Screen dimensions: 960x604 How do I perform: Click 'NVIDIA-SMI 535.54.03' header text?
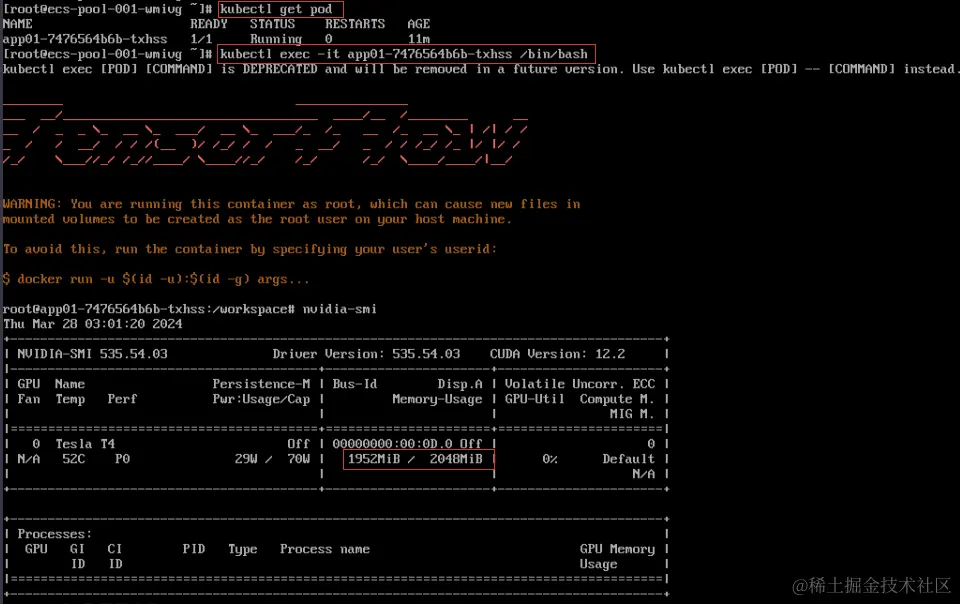click(x=92, y=354)
